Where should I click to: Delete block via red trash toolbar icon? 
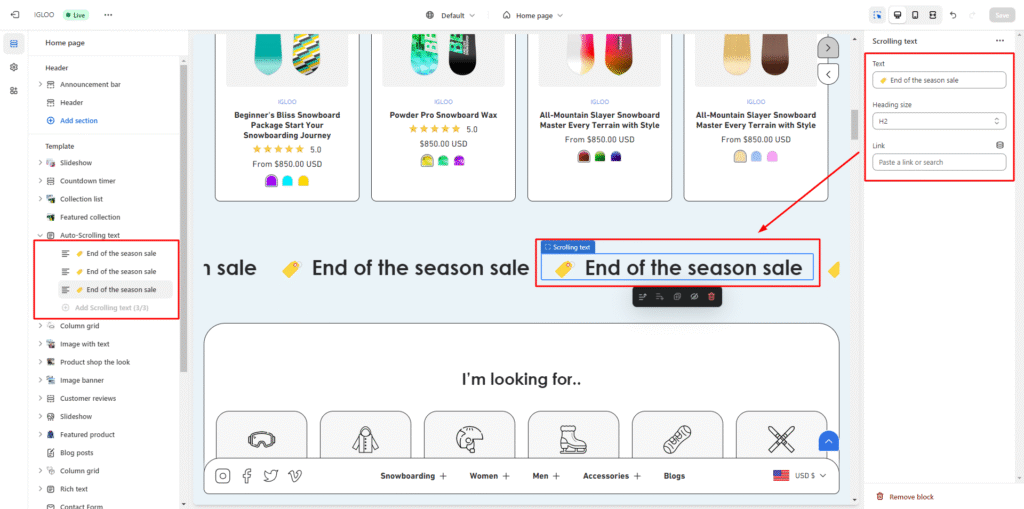tap(711, 297)
